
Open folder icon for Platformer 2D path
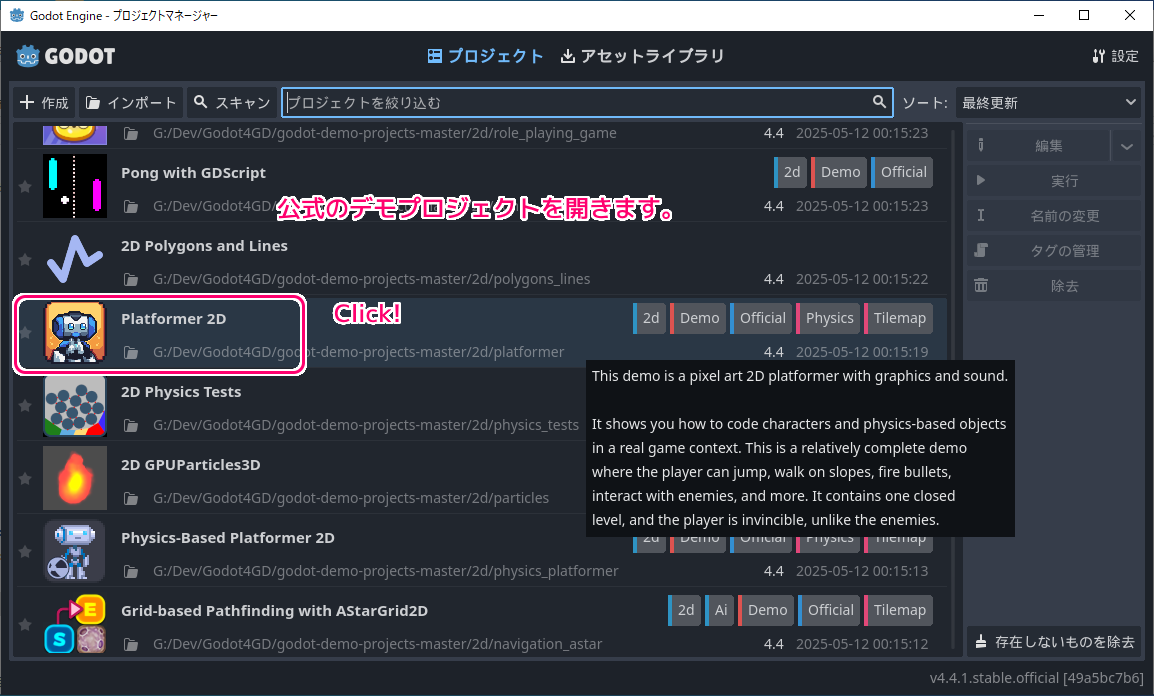(130, 352)
